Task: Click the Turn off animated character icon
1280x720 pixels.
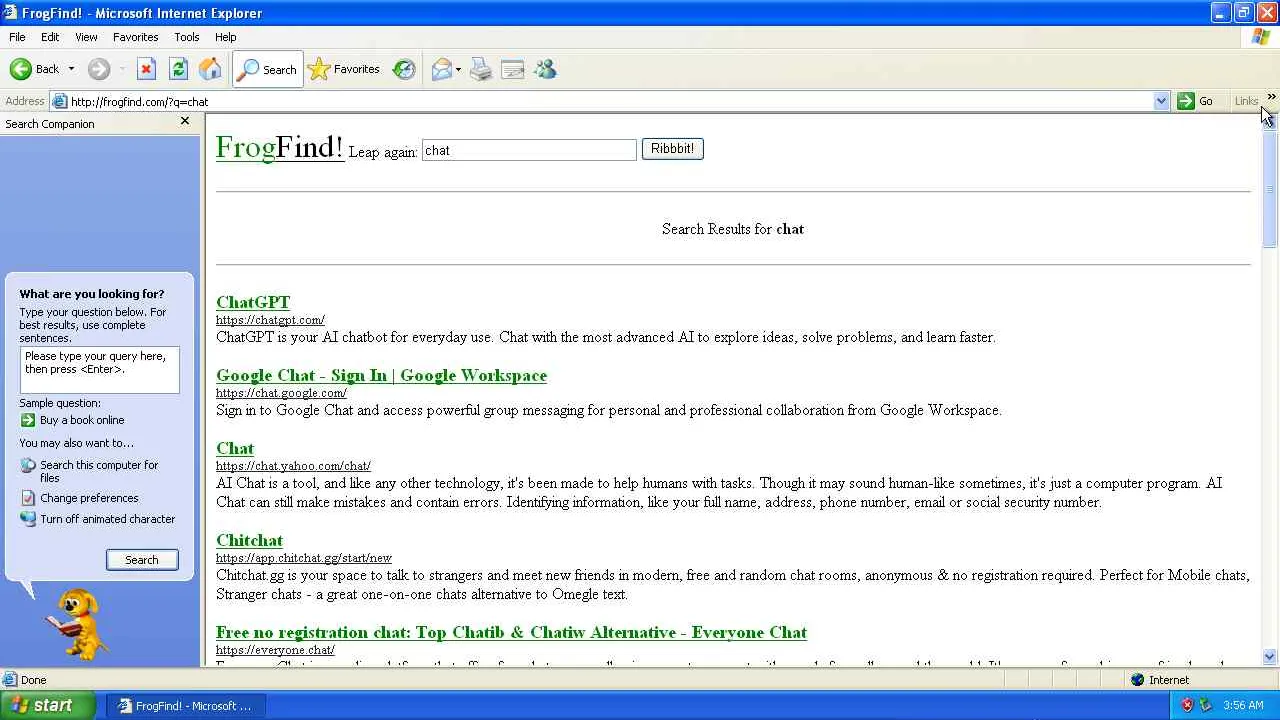Action: point(28,519)
